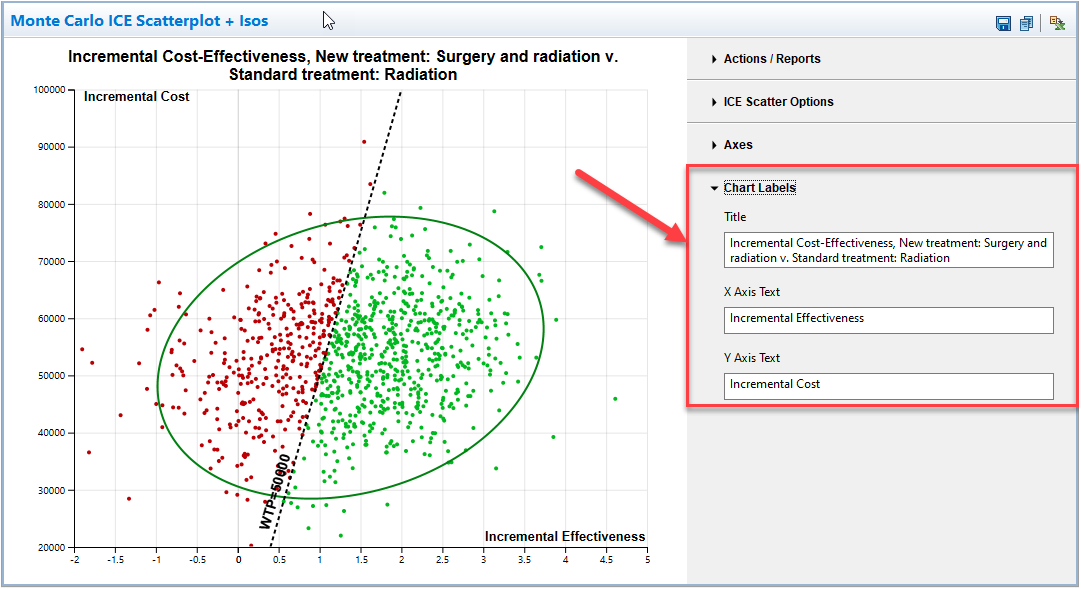The image size is (1081, 589).
Task: Collapse the Chart Labels section
Action: pyautogui.click(x=759, y=188)
